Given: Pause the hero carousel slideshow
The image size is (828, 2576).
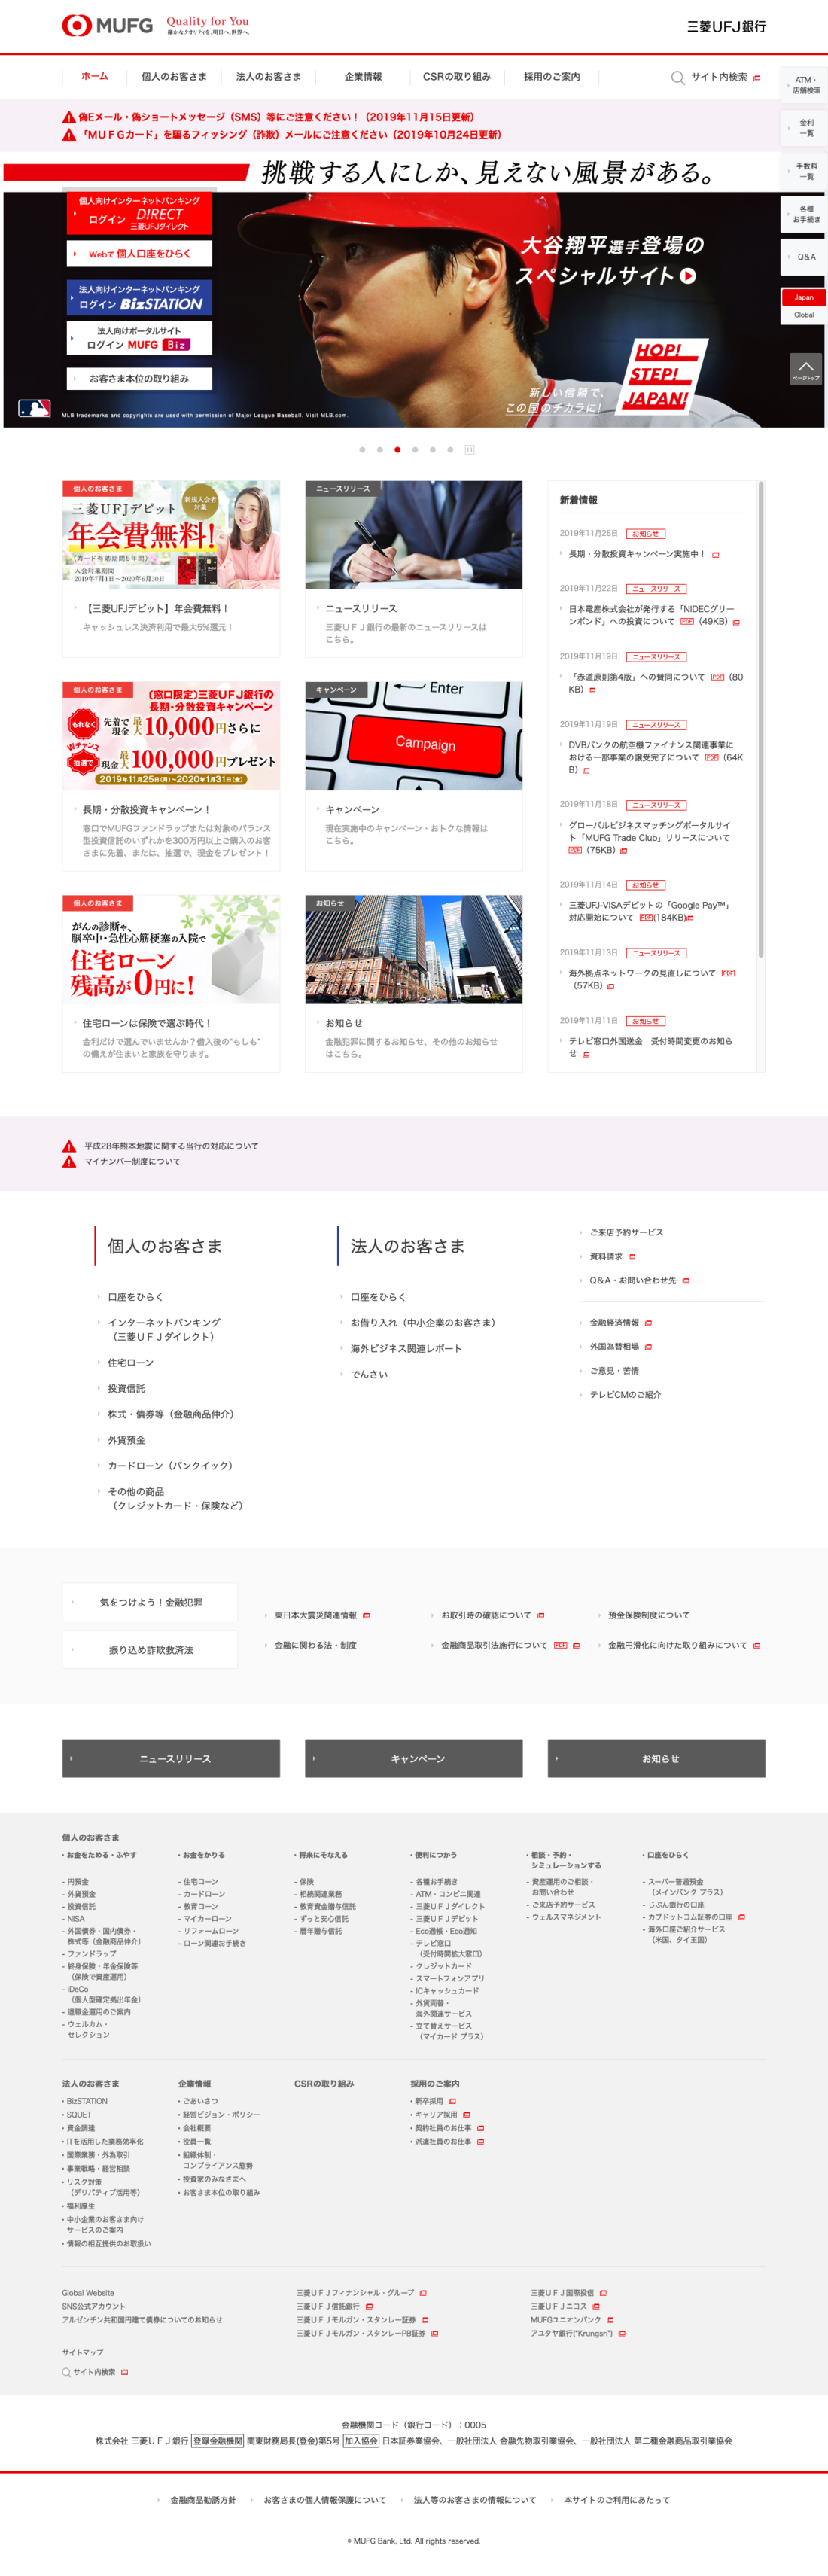Looking at the screenshot, I should (469, 450).
